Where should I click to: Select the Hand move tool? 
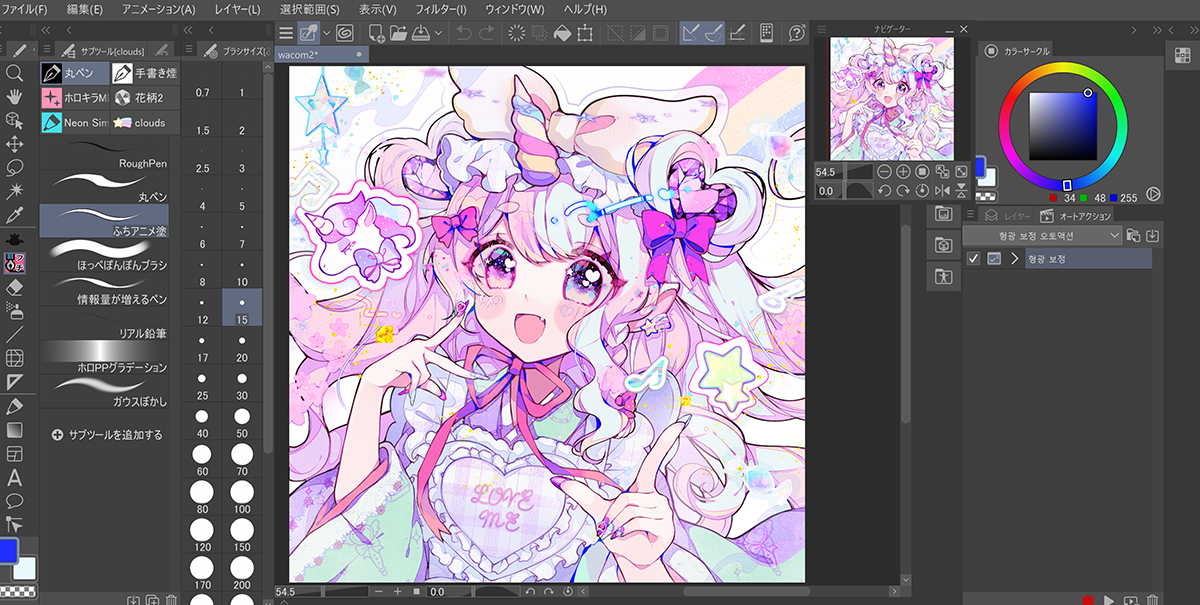pos(14,97)
